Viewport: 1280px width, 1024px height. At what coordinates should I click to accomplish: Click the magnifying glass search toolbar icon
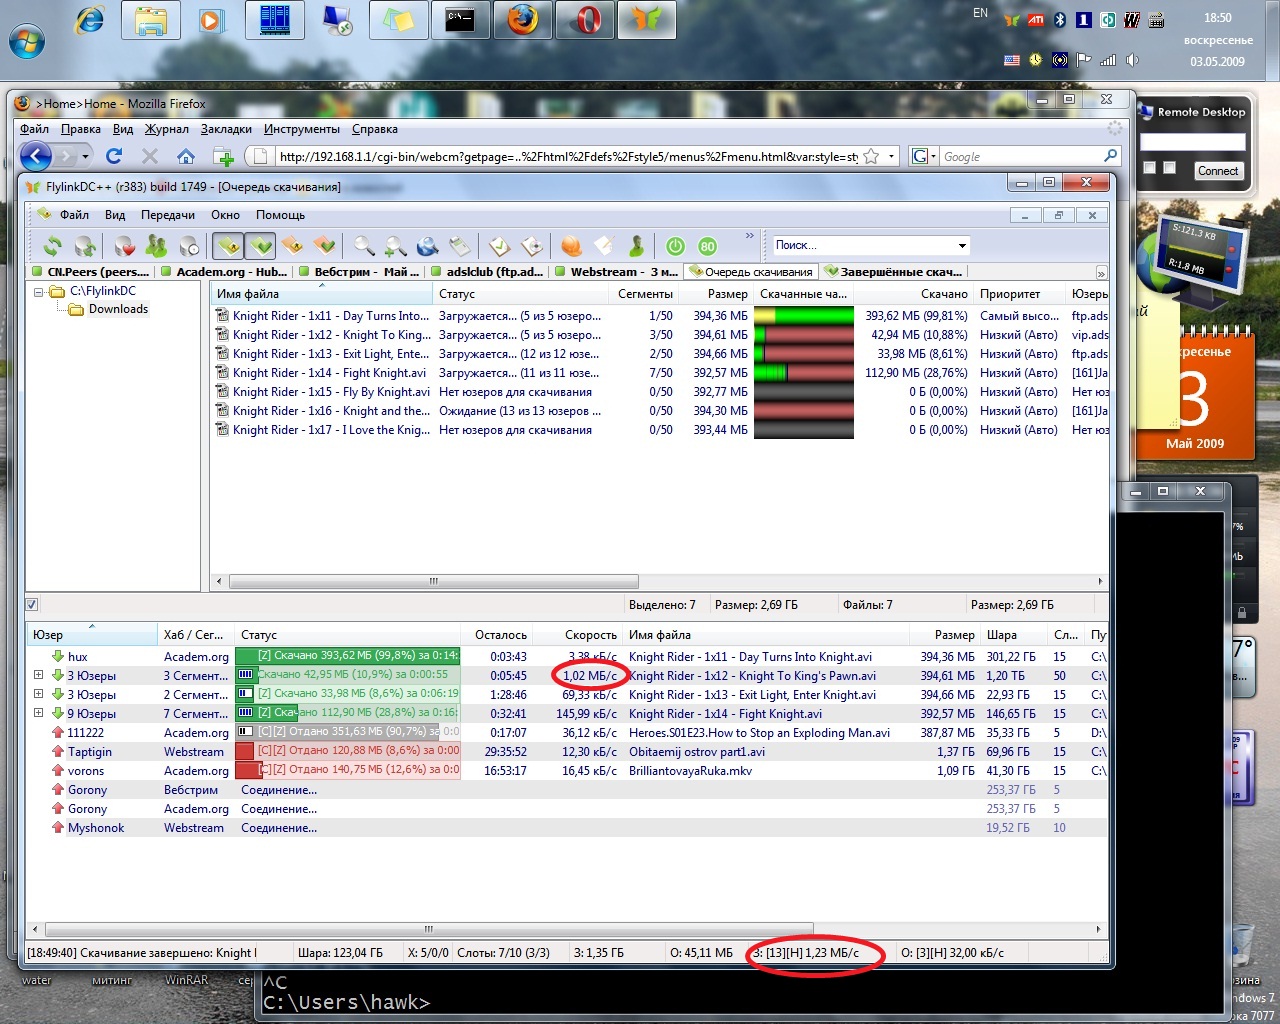coord(364,246)
